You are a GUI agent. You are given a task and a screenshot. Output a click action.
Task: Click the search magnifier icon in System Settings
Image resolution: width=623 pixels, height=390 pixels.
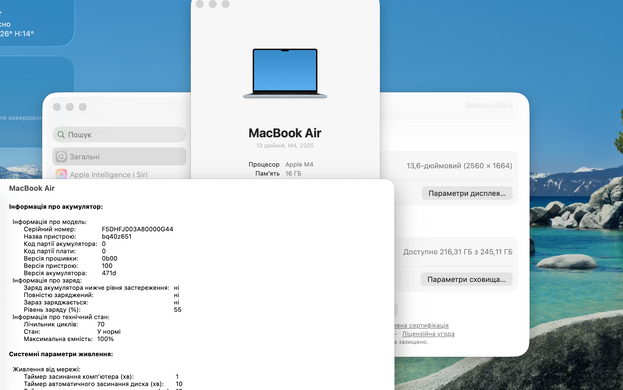[61, 135]
